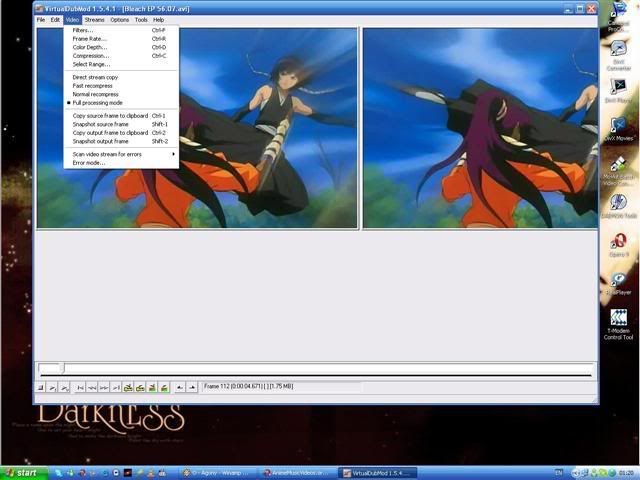Open DivX Player desktop shortcut
The width and height of the screenshot is (640, 480).
[618, 91]
